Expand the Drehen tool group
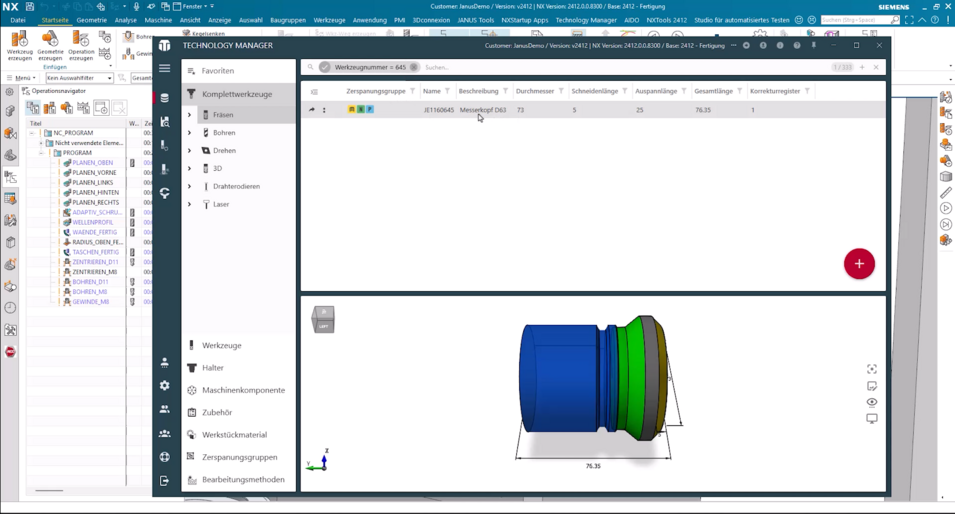 point(189,150)
